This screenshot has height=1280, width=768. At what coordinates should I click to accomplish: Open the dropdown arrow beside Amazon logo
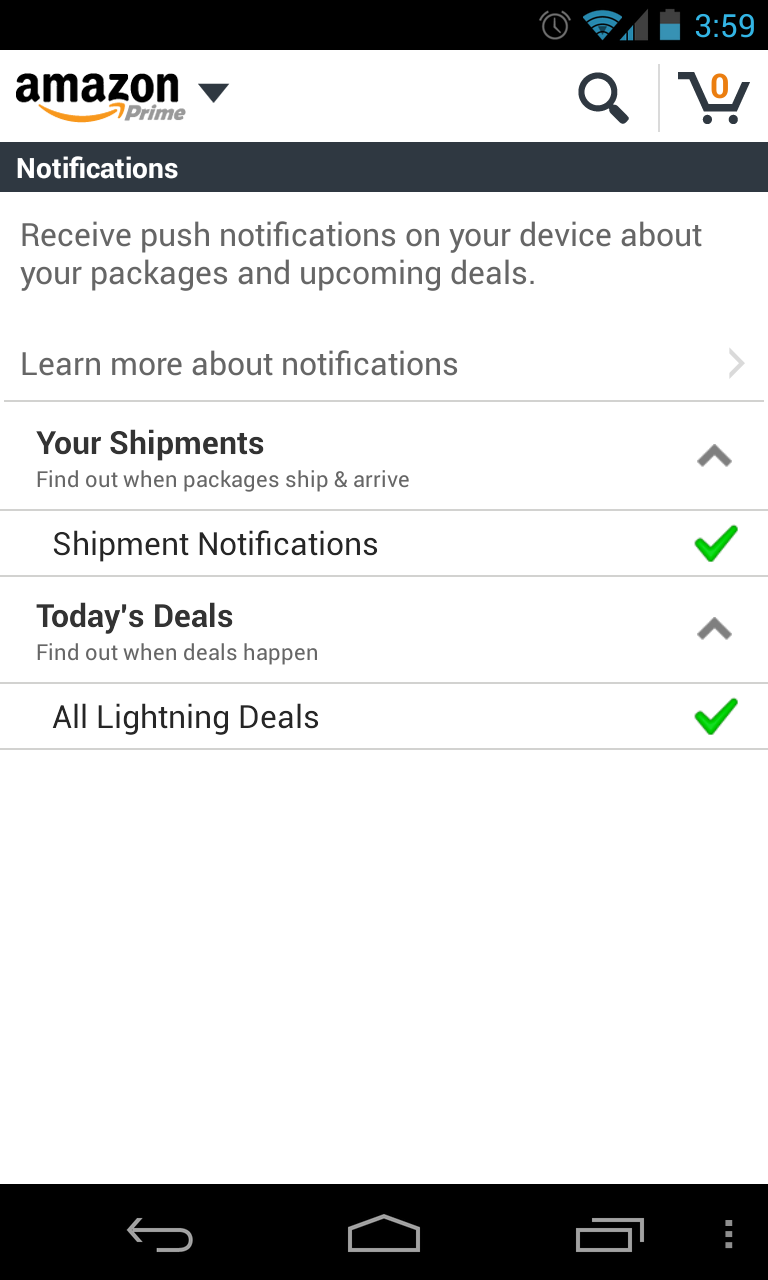(213, 93)
